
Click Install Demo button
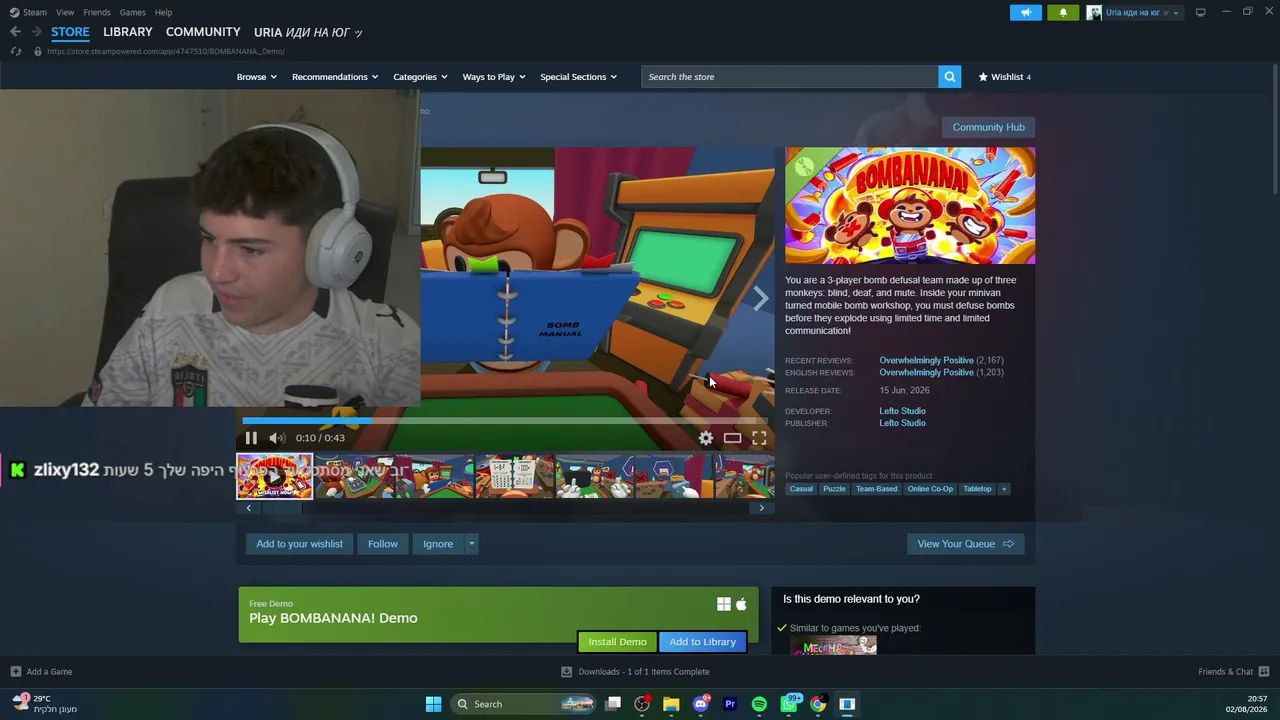coord(617,642)
